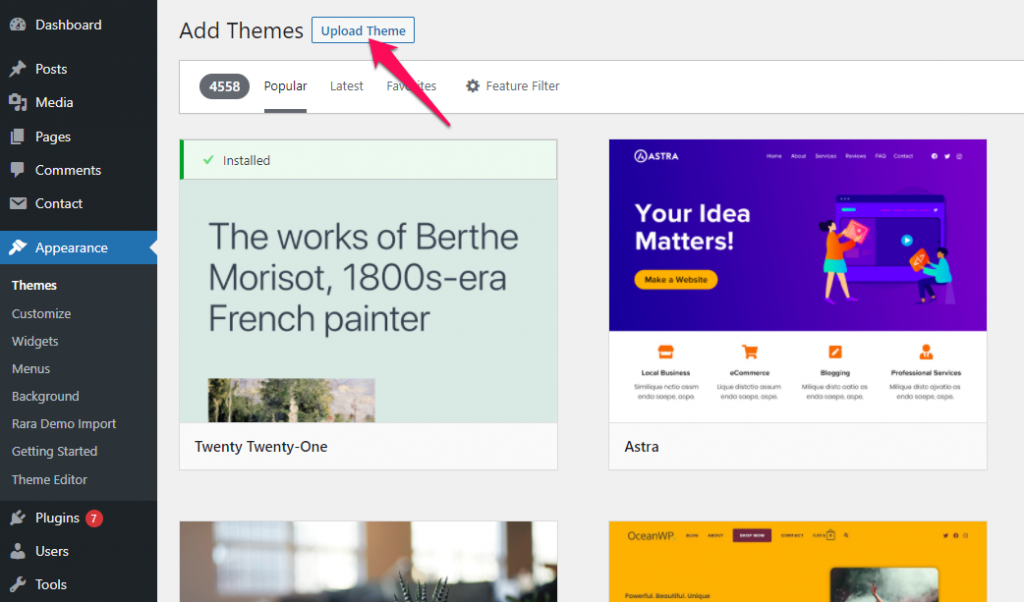Click the Twenty Twenty-One theme name
Image resolution: width=1024 pixels, height=602 pixels.
pos(261,447)
